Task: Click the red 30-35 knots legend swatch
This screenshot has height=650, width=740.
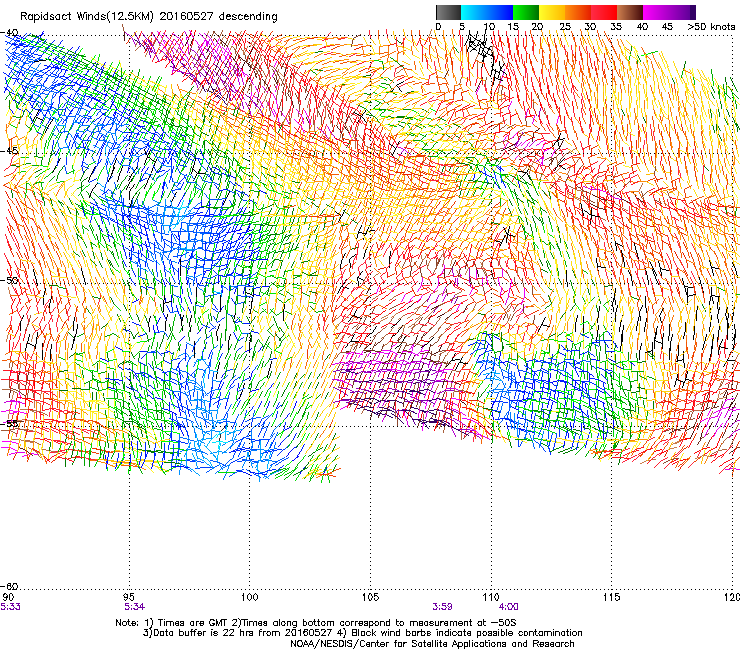Action: pos(604,12)
